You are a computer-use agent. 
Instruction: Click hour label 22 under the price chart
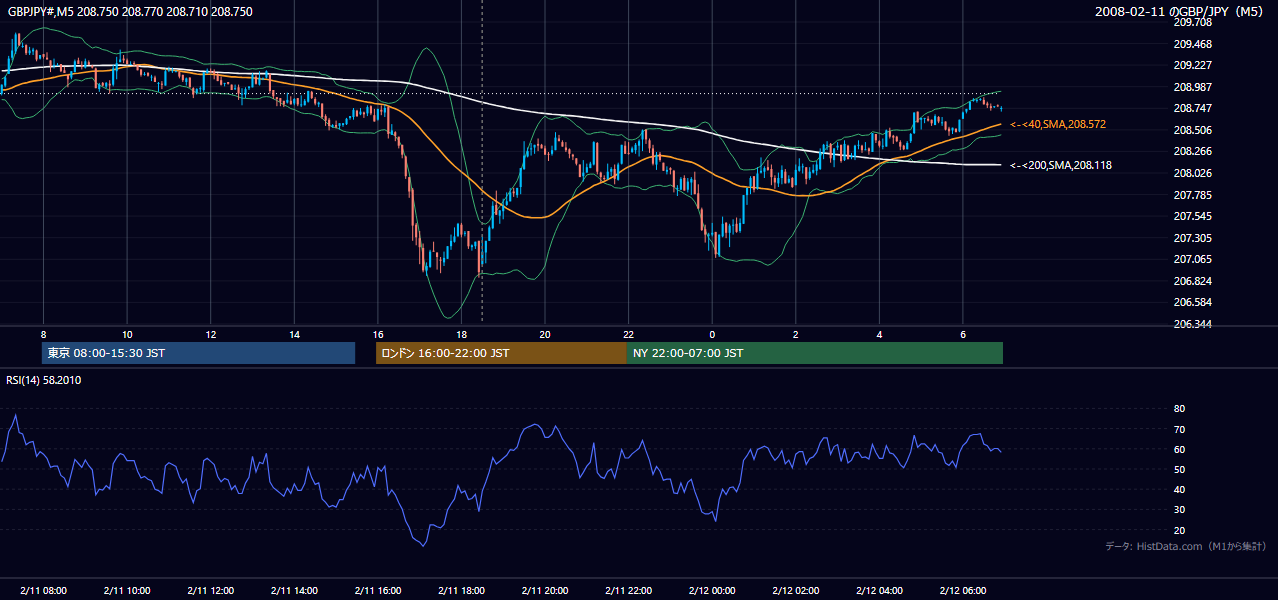click(628, 334)
